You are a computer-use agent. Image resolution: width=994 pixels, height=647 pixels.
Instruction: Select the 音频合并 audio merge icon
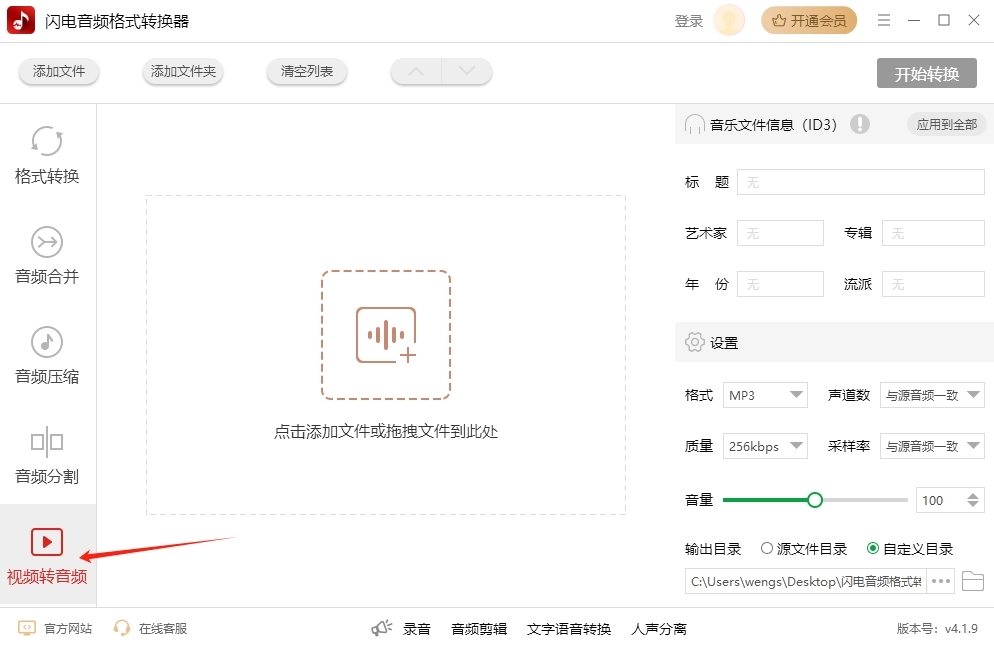coord(47,241)
